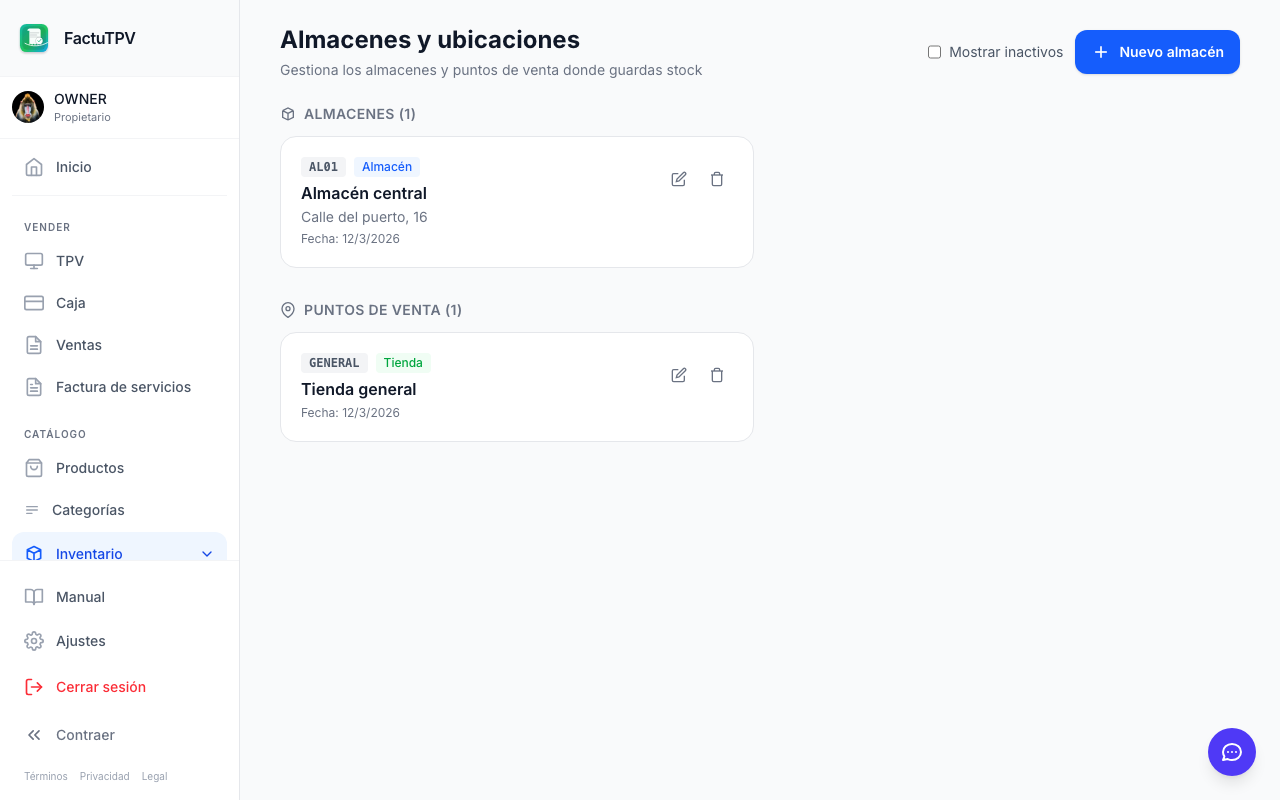Delete the Almacén central warehouse
The width and height of the screenshot is (1280, 800).
point(717,179)
